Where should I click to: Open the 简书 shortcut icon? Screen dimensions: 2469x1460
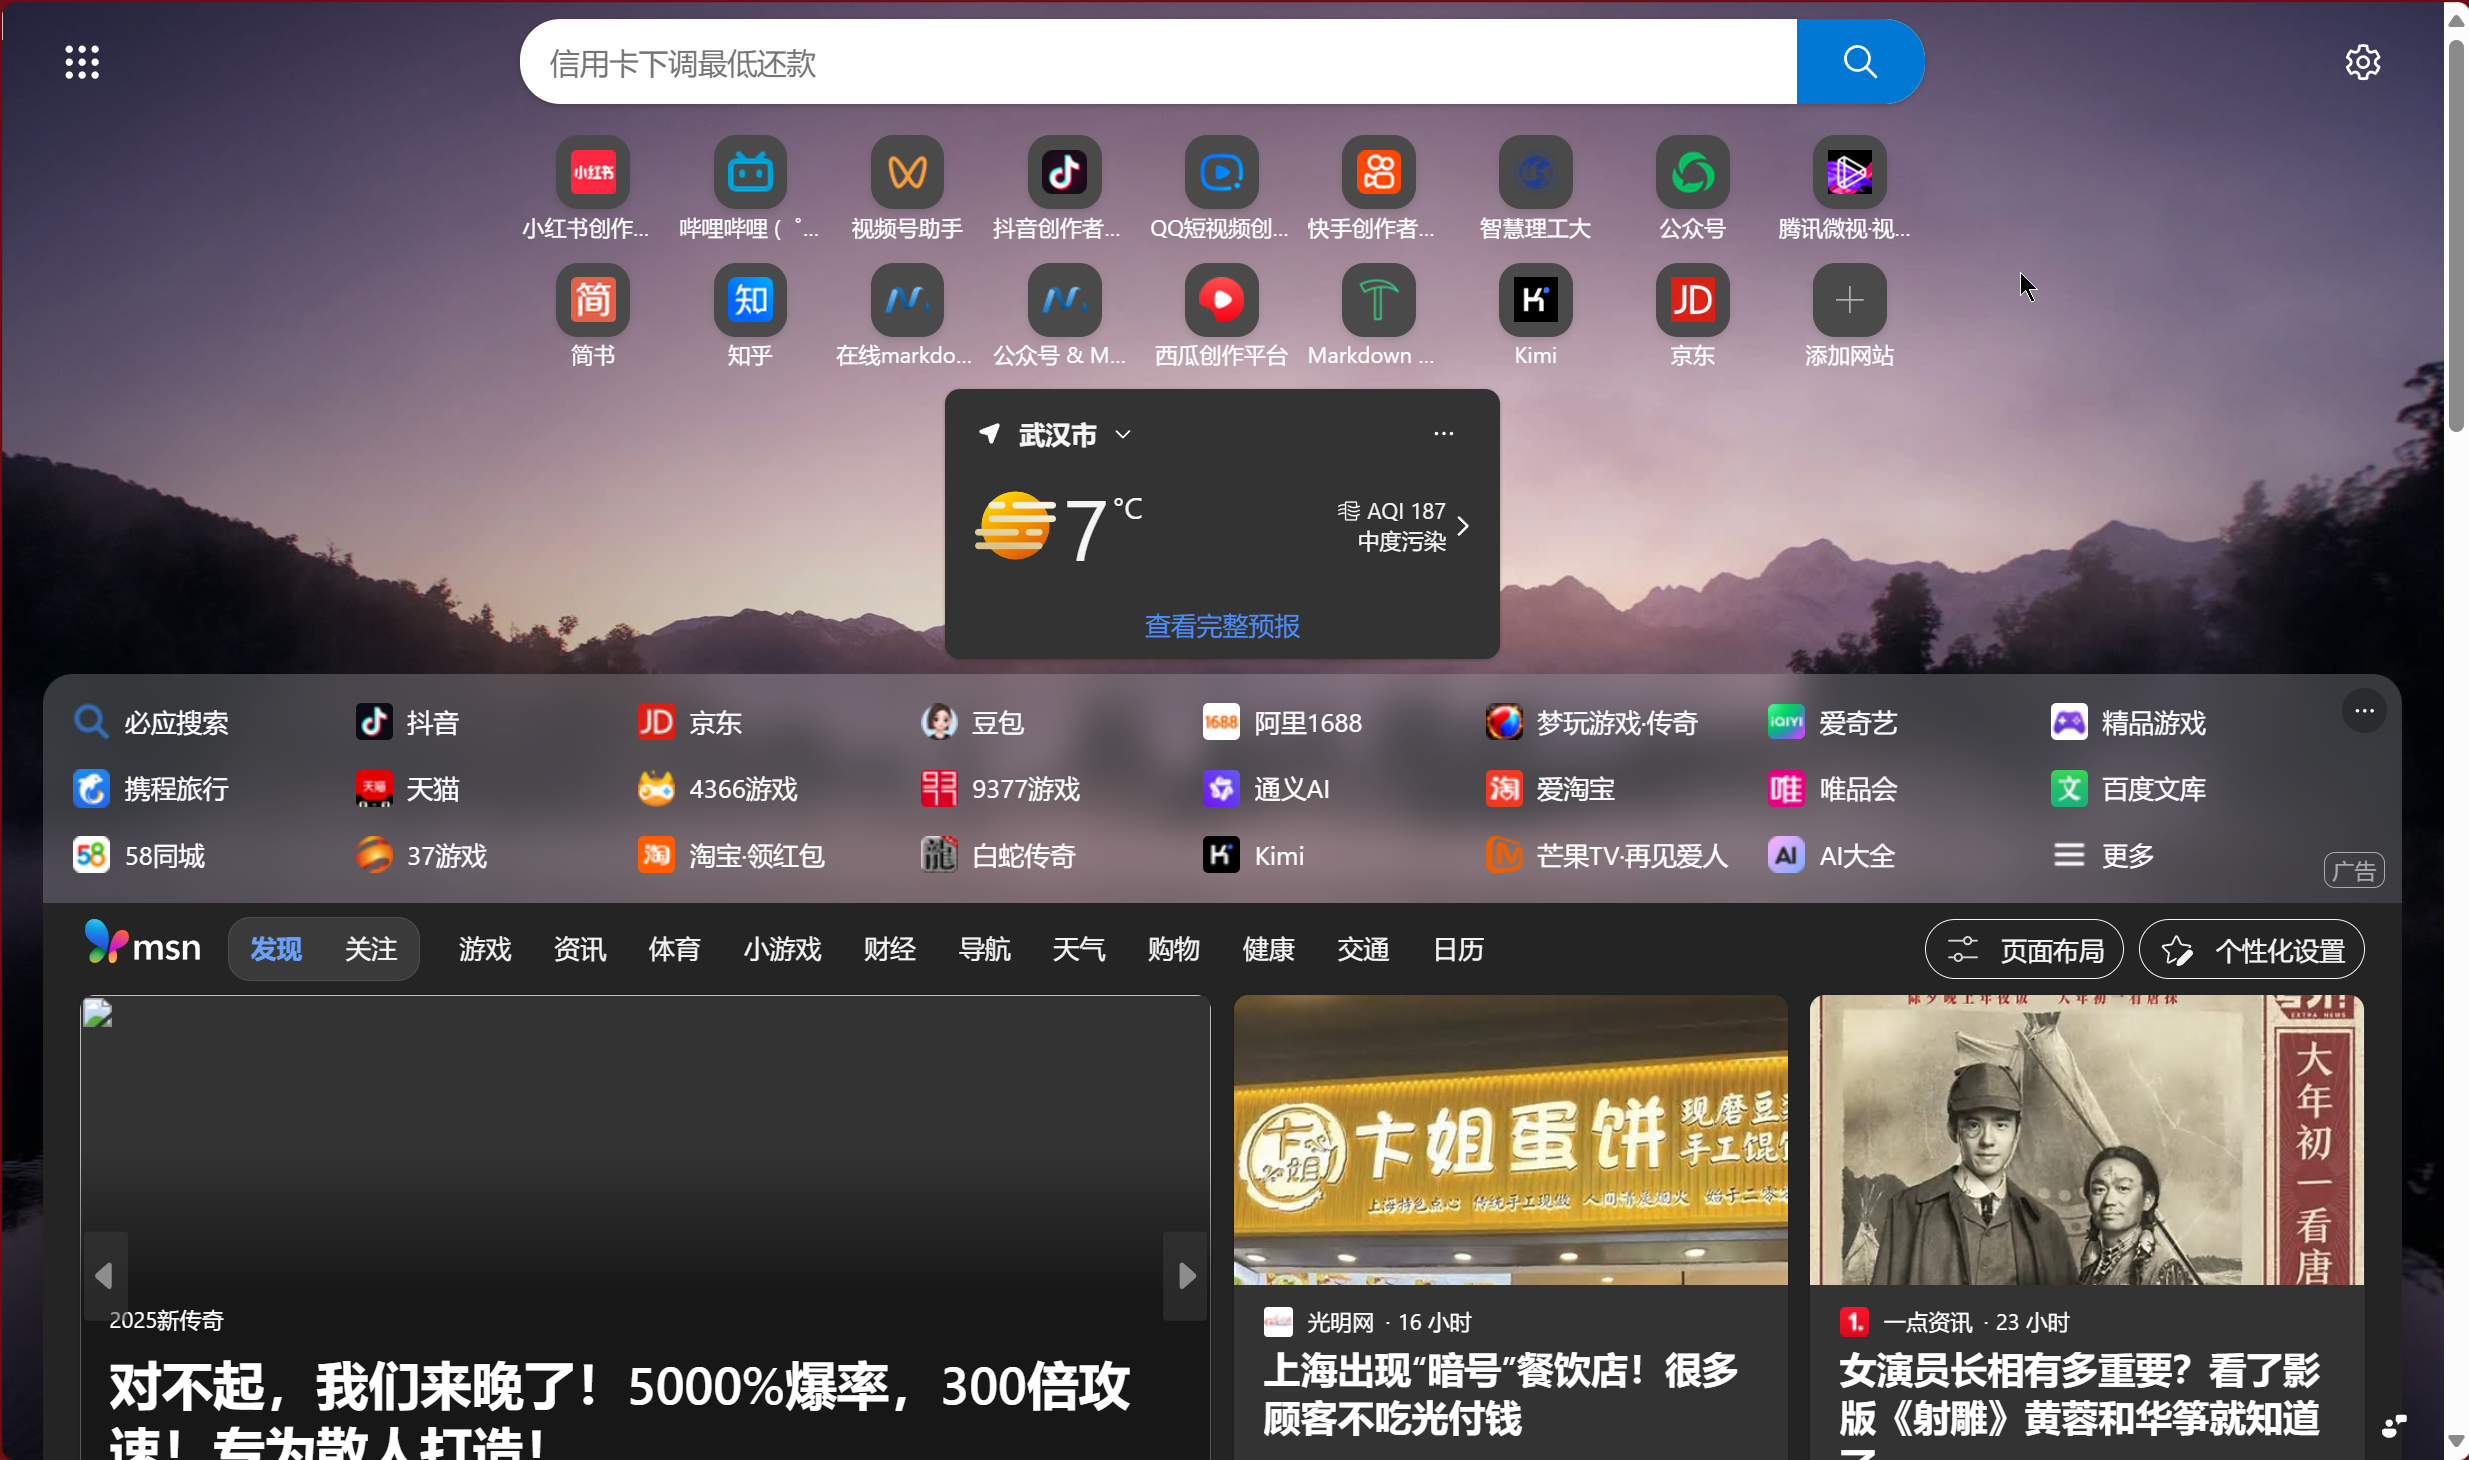click(593, 299)
